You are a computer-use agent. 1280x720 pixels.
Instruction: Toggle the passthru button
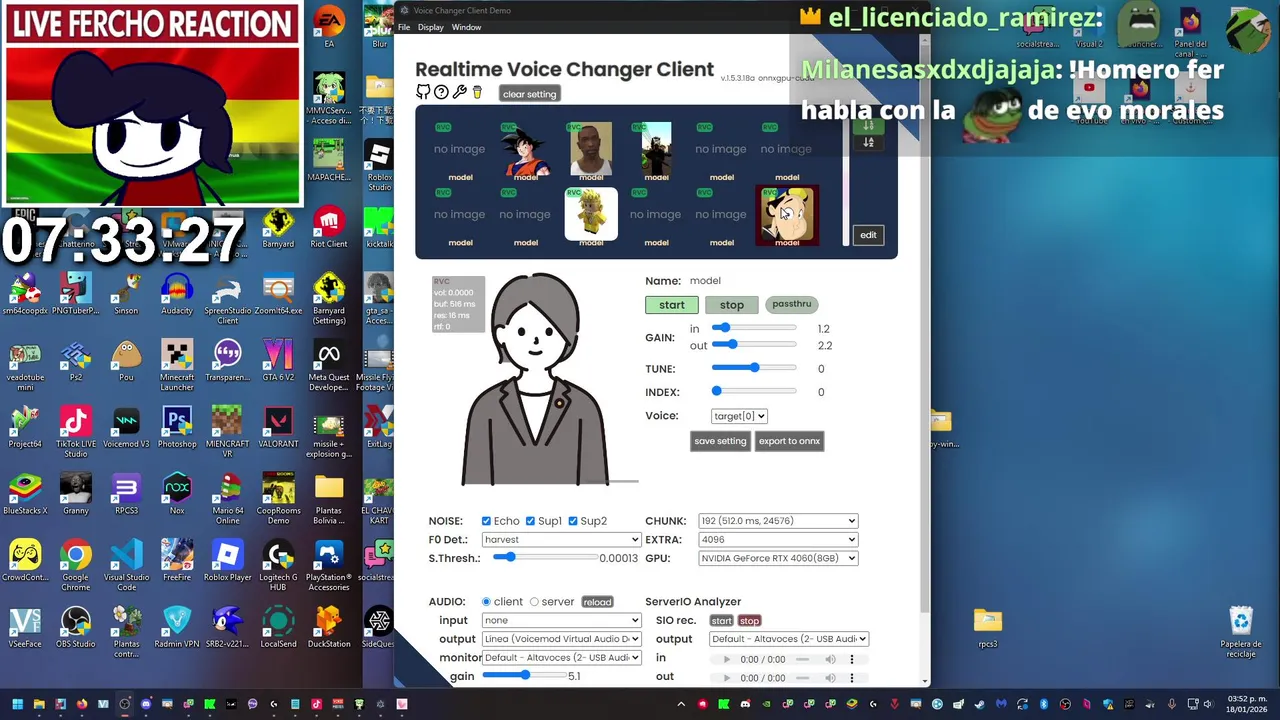[791, 304]
